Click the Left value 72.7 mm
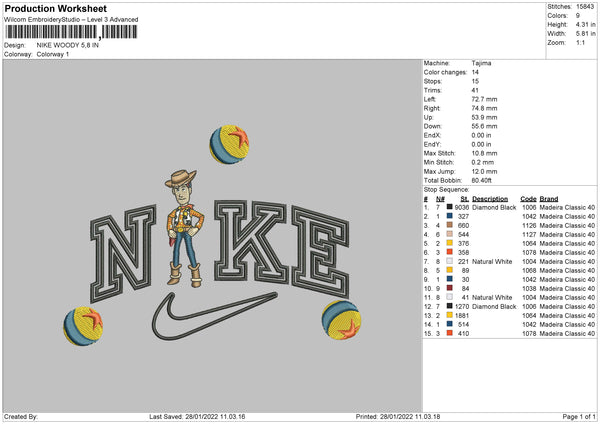Screen dimensions: 600x424 (484, 99)
